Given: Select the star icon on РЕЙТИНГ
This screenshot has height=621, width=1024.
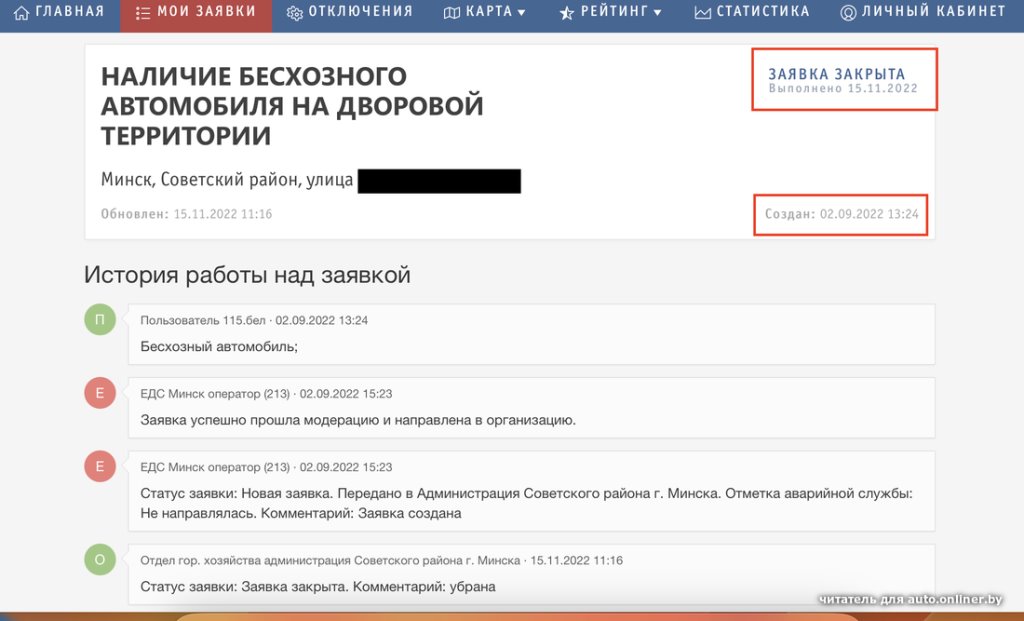Looking at the screenshot, I should [565, 13].
